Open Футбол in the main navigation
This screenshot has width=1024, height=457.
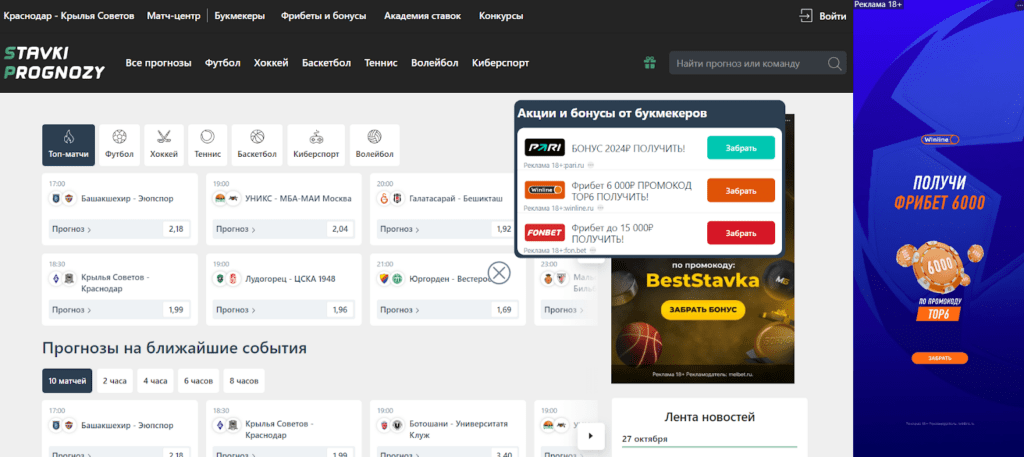[x=223, y=63]
